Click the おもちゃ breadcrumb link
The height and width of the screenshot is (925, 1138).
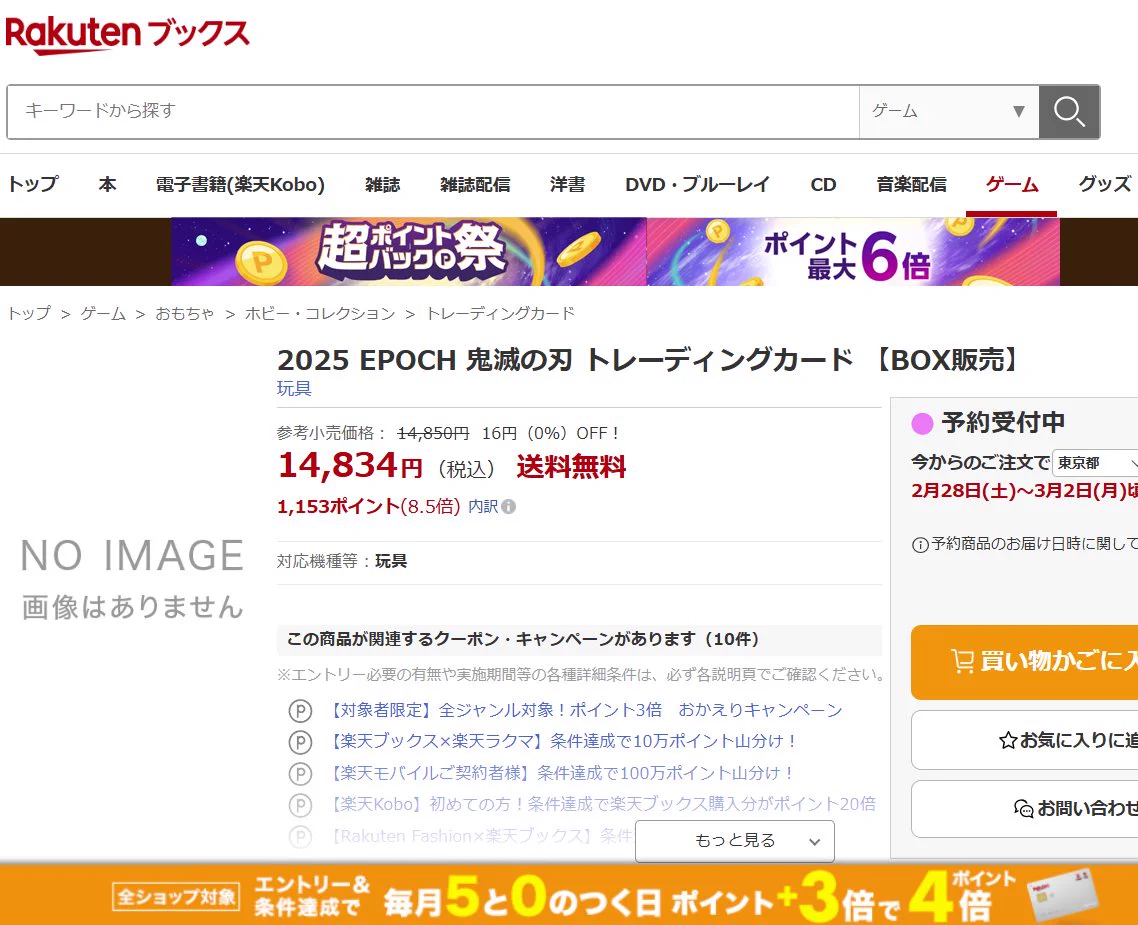point(185,313)
